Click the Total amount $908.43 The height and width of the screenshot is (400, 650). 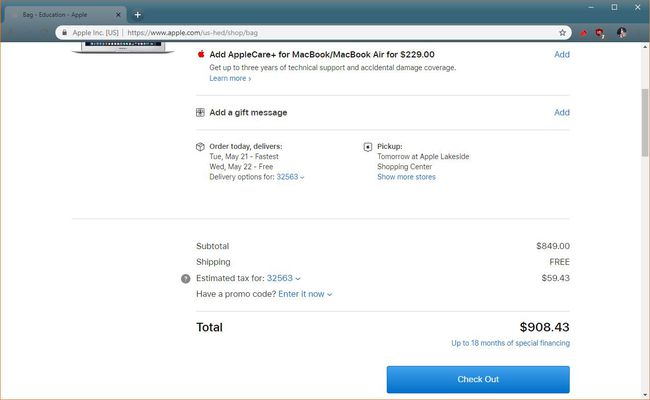click(544, 327)
